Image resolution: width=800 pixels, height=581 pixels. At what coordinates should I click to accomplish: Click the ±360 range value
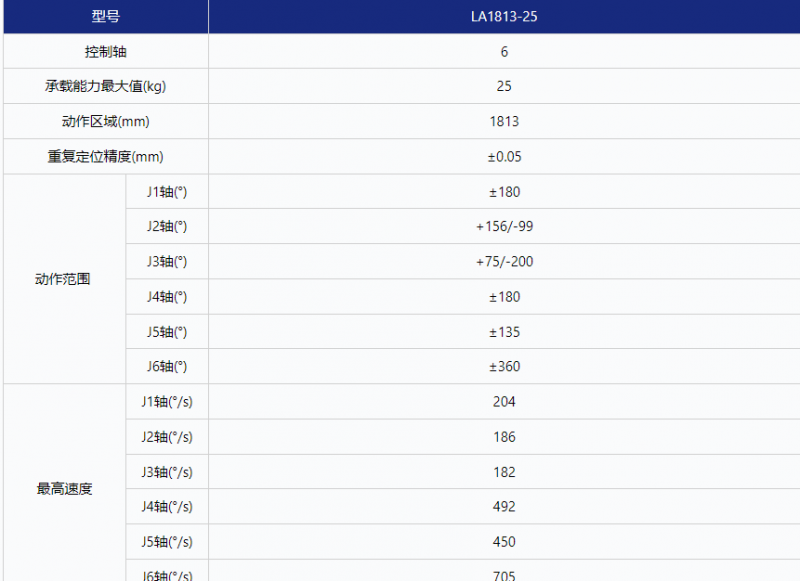tap(504, 366)
